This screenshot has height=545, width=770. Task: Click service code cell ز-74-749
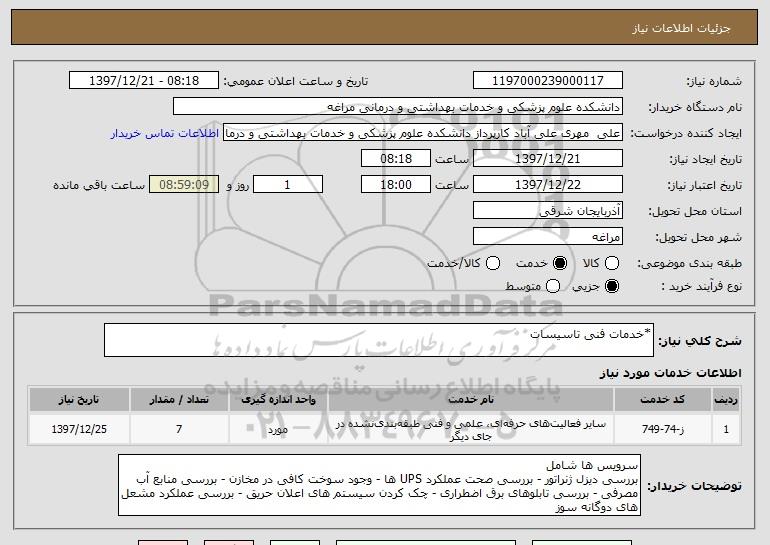662,429
